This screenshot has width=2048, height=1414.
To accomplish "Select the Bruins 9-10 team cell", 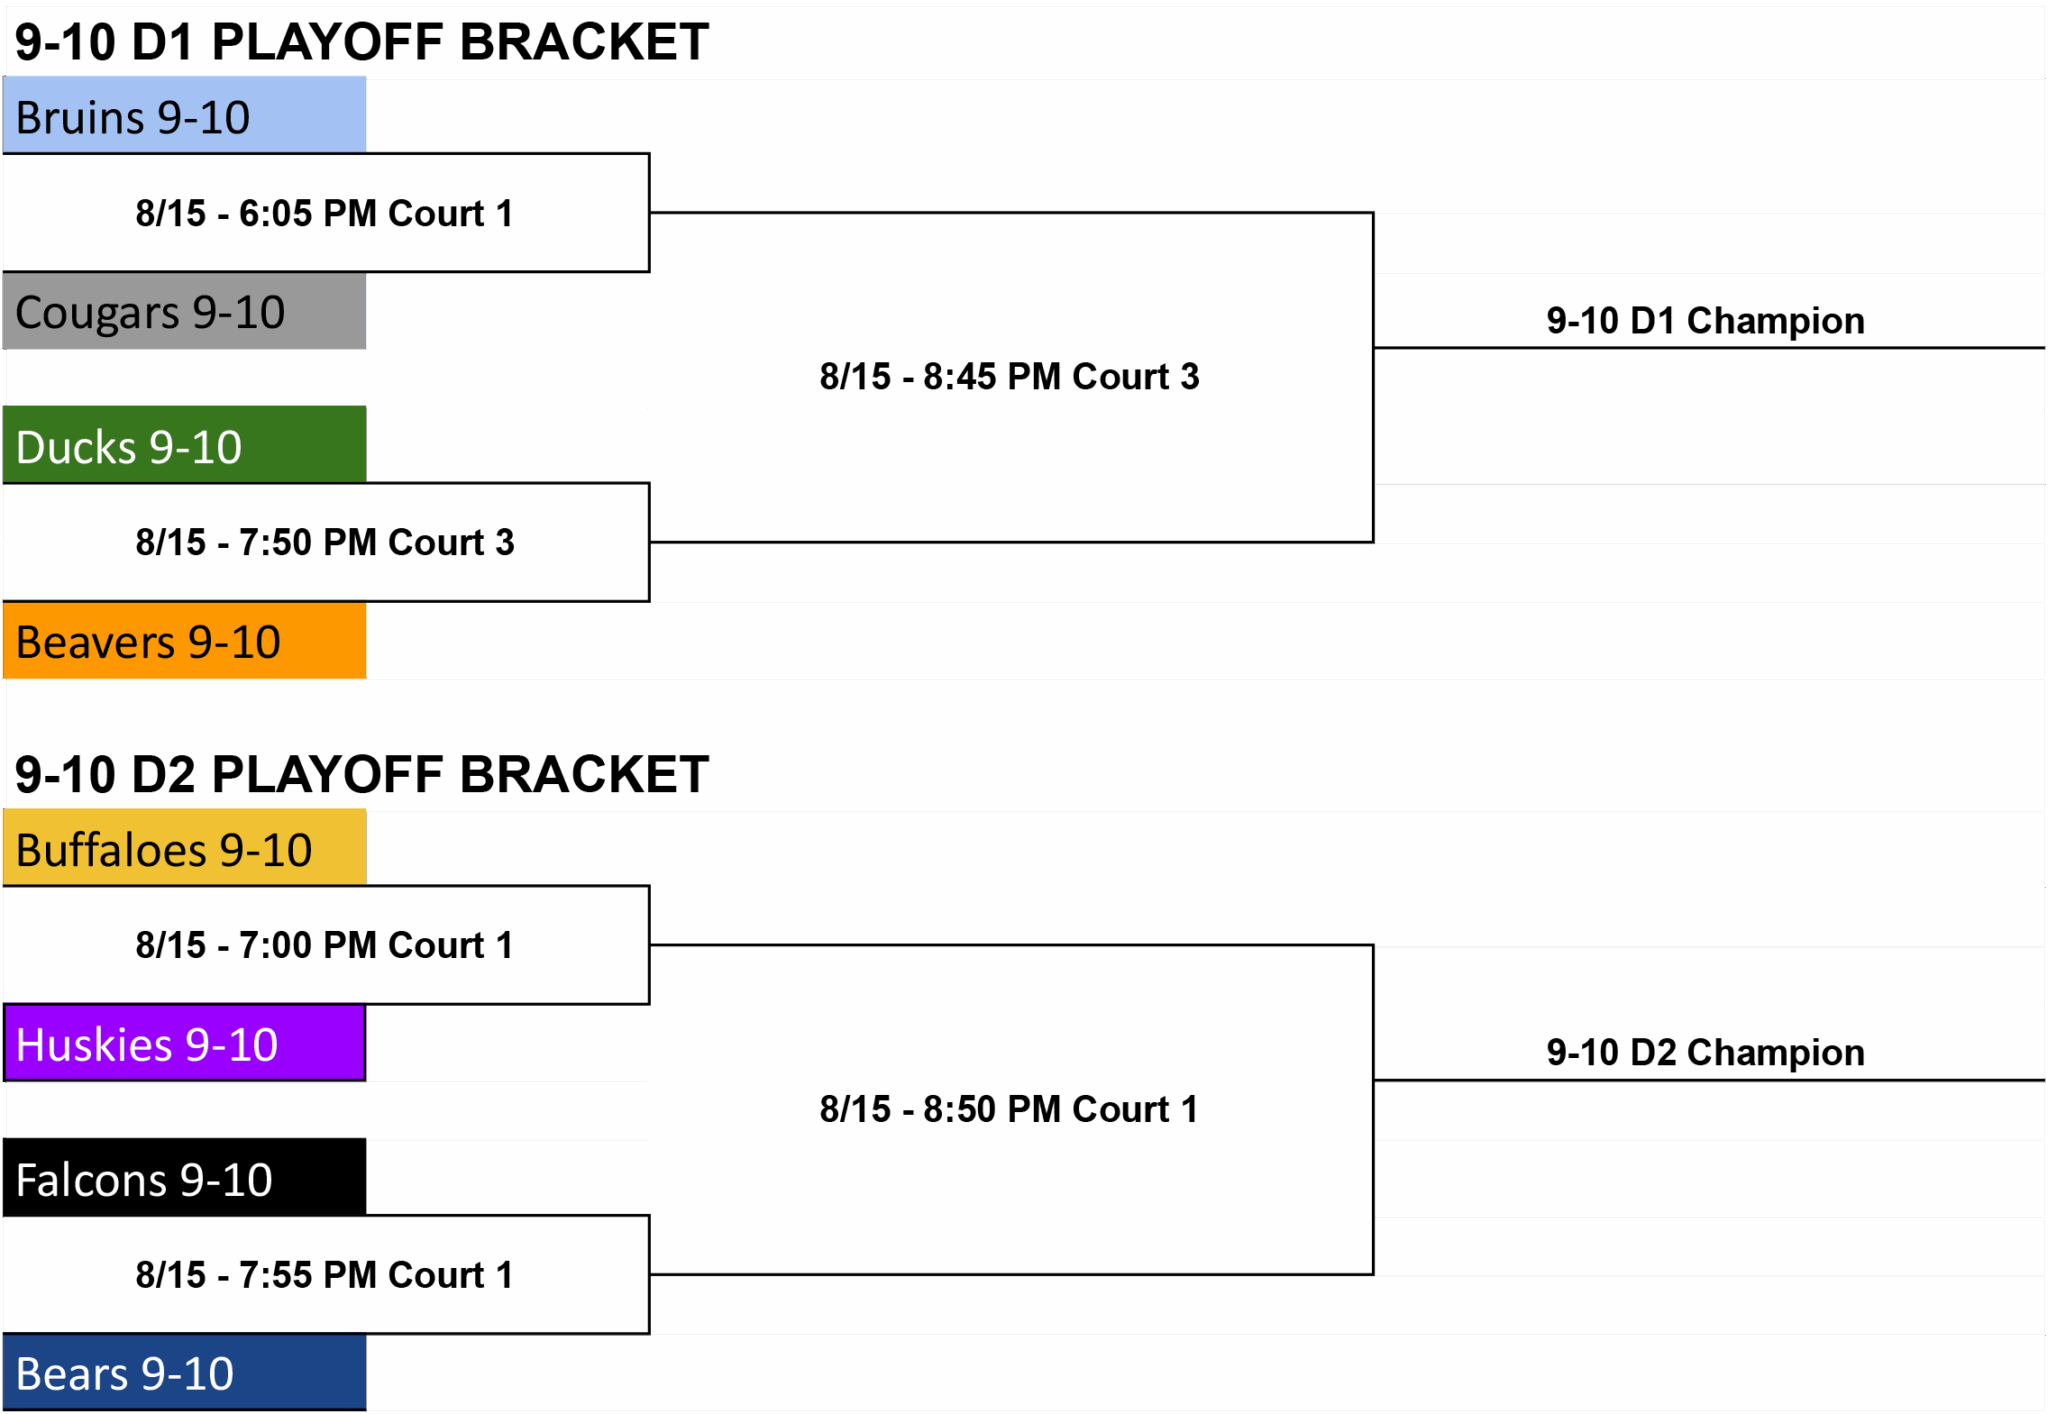I will tap(184, 116).
